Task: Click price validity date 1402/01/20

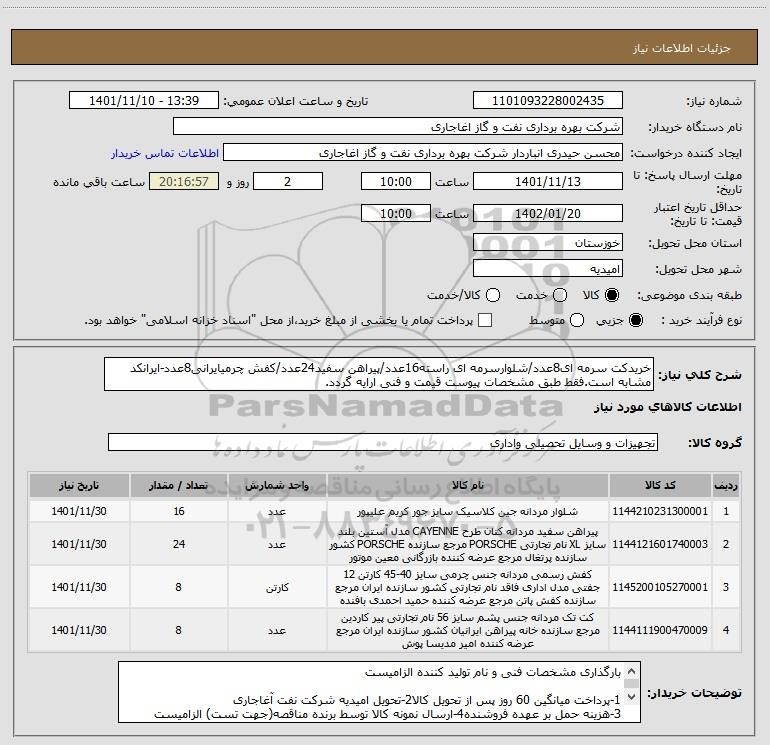Action: (548, 213)
